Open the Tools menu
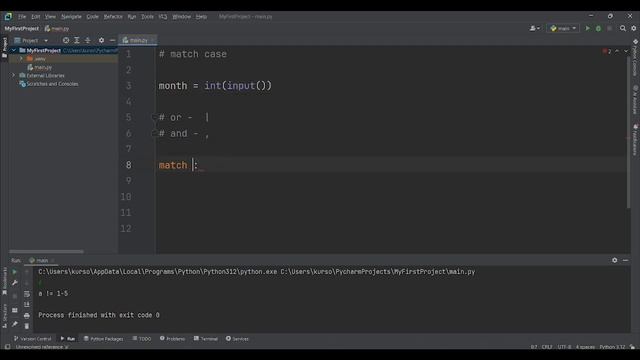 pyautogui.click(x=147, y=17)
